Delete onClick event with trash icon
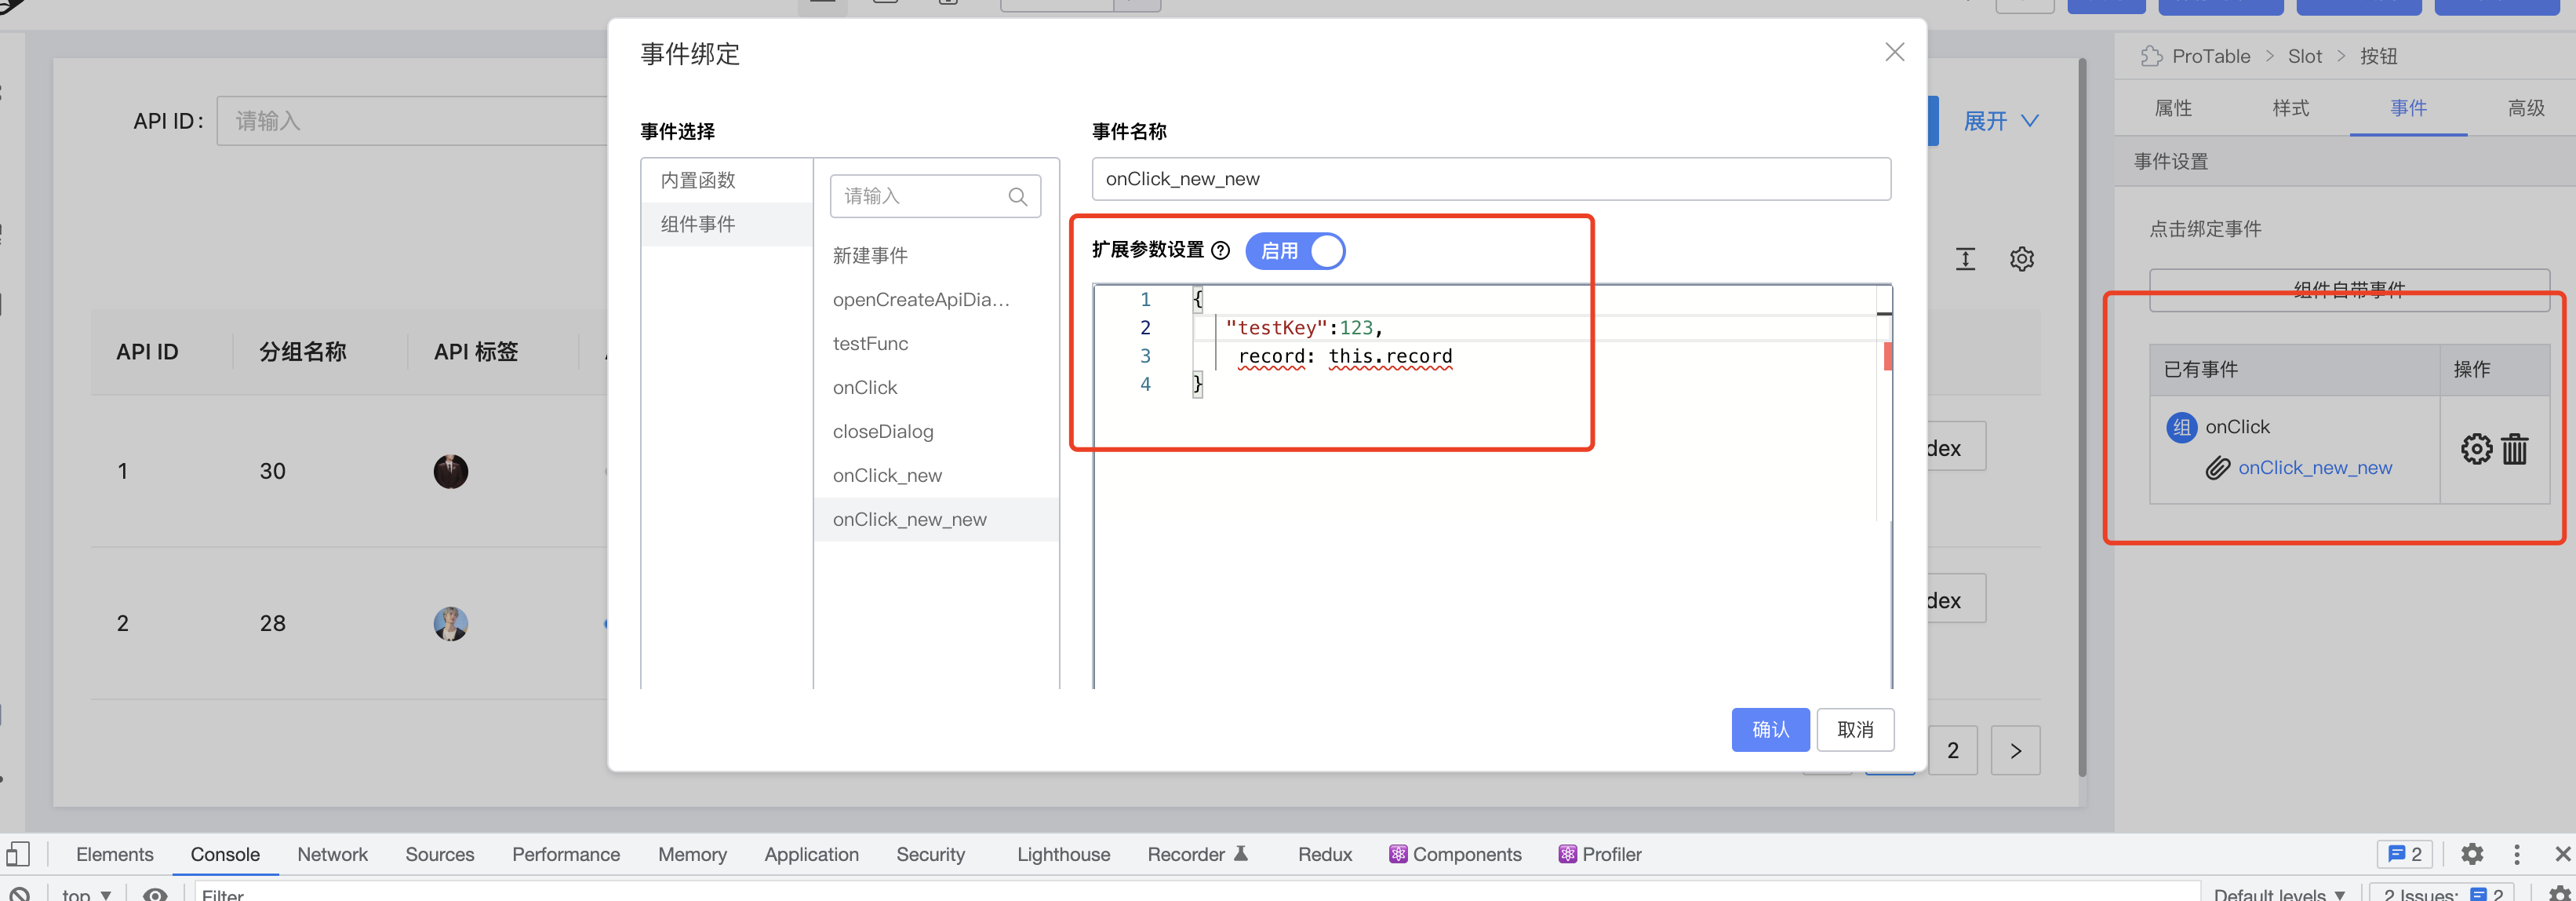This screenshot has width=2576, height=901. pyautogui.click(x=2514, y=449)
